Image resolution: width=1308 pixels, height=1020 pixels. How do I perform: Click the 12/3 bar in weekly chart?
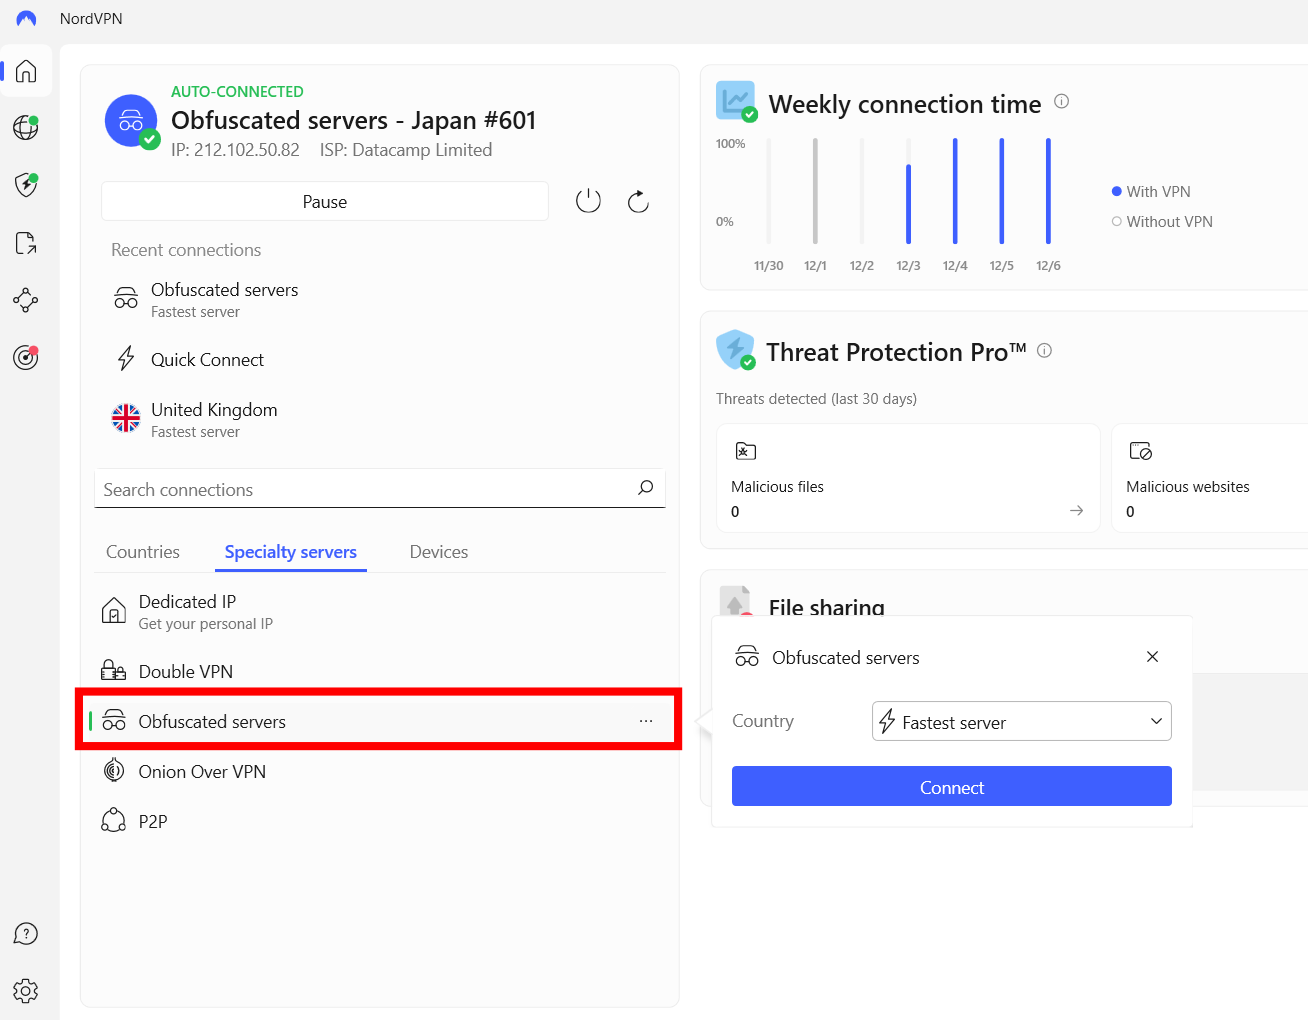click(x=908, y=204)
